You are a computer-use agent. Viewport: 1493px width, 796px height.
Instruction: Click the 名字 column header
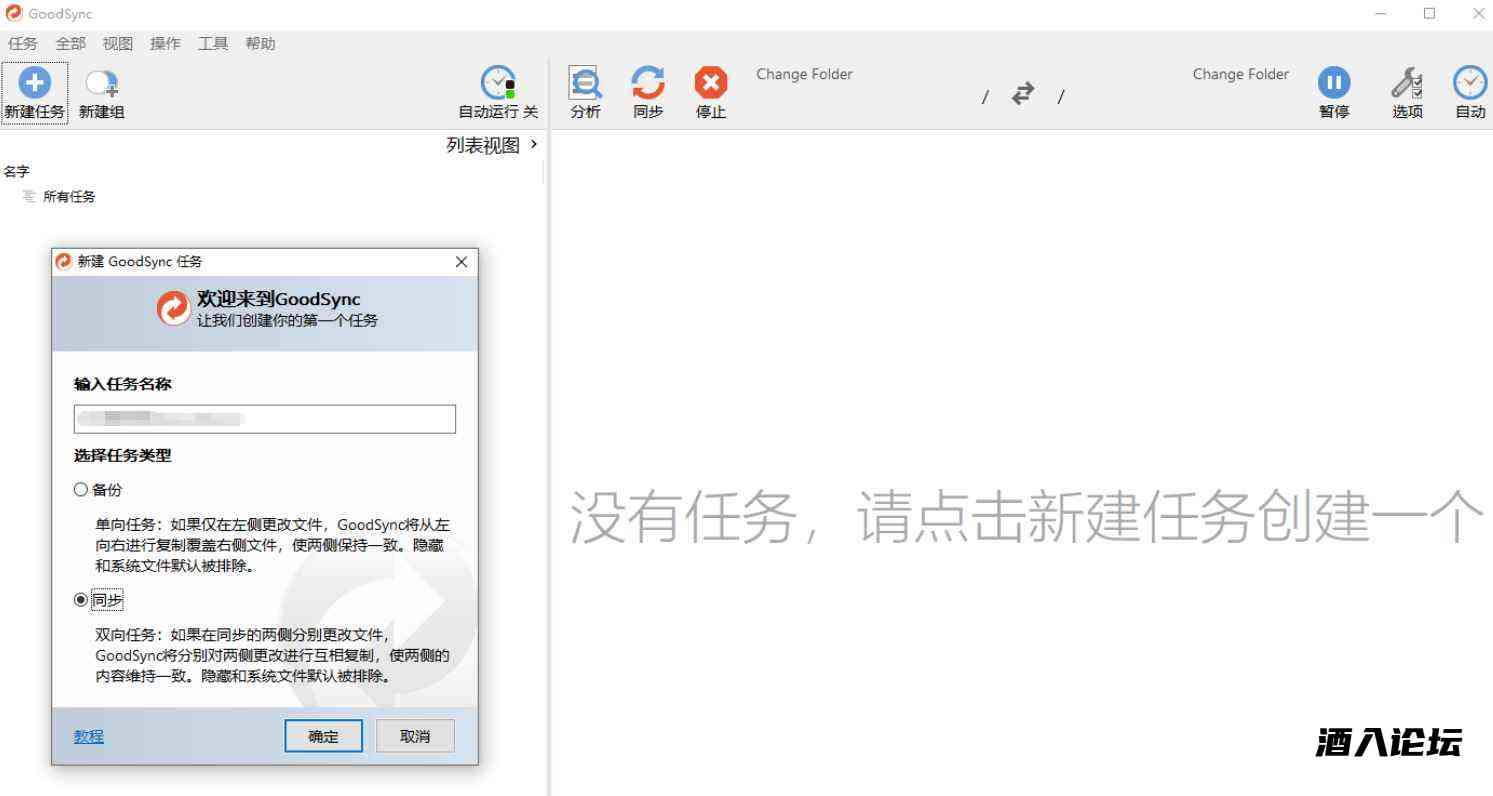pos(17,172)
